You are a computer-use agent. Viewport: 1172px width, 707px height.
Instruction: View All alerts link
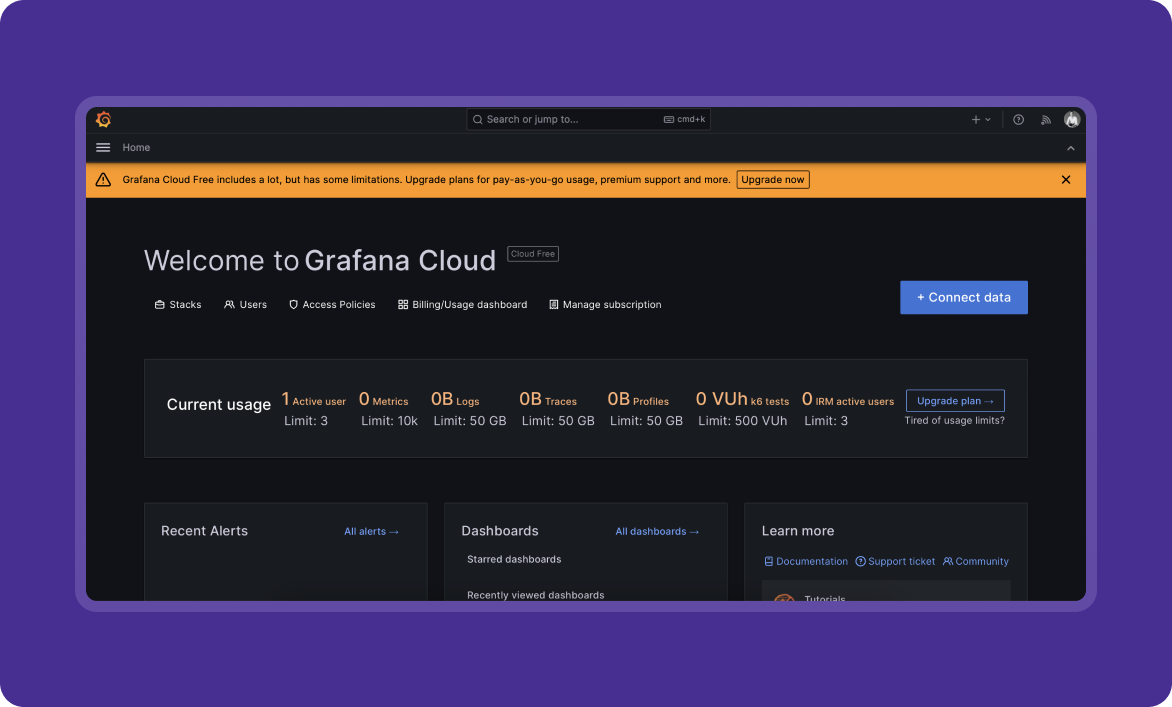(x=371, y=532)
